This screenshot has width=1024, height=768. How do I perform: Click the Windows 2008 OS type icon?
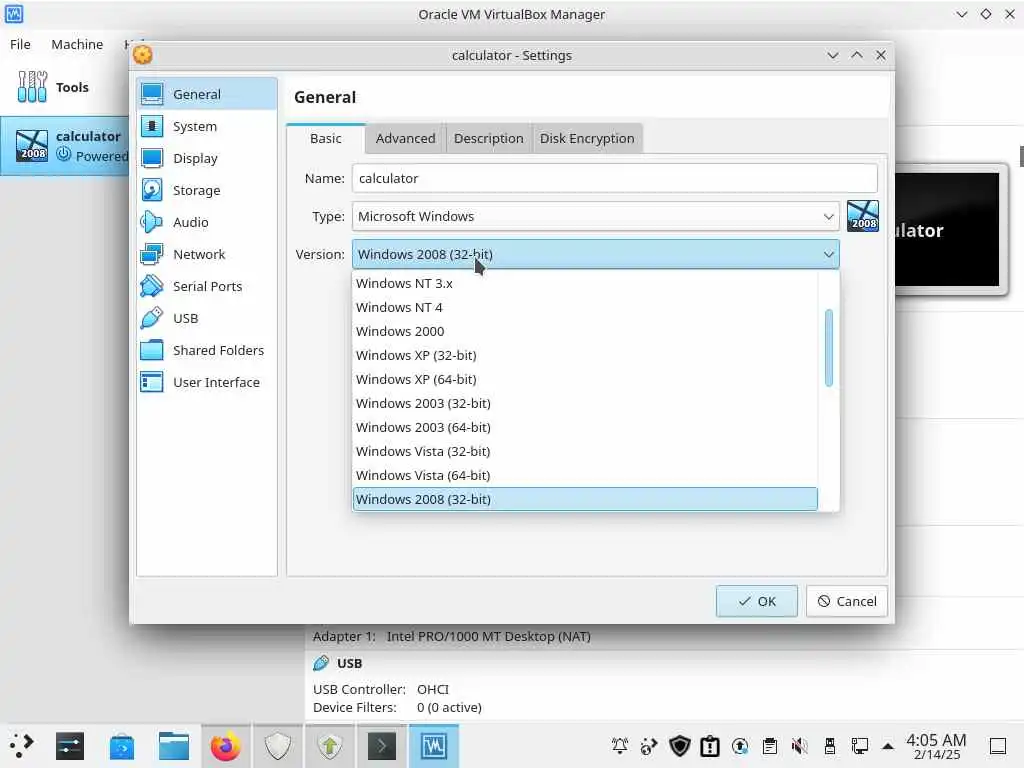tap(863, 216)
